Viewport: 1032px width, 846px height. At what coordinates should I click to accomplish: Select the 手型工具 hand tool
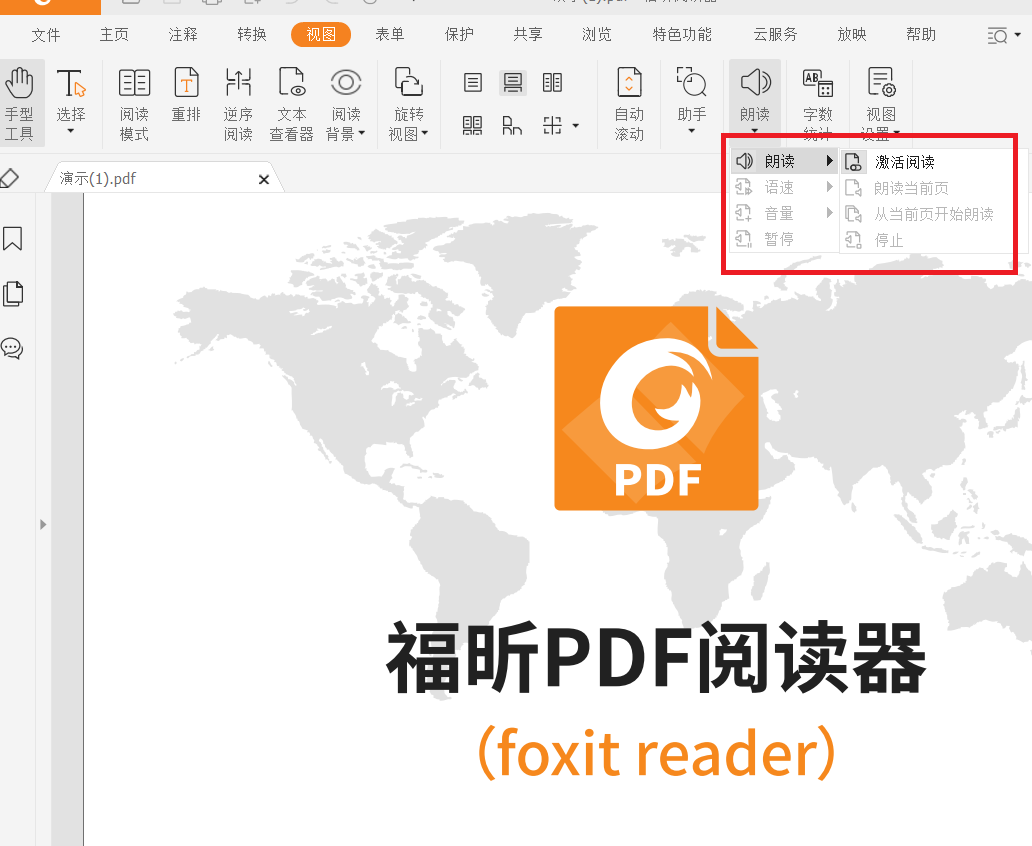21,100
